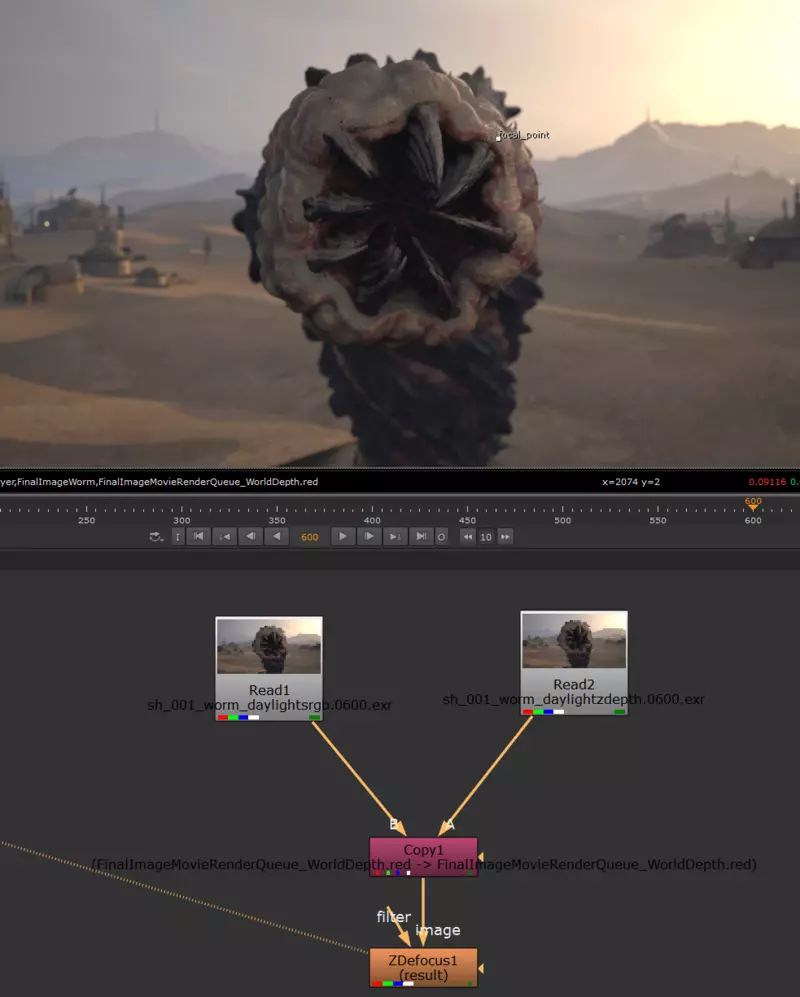Jump to the first frame

(198, 537)
